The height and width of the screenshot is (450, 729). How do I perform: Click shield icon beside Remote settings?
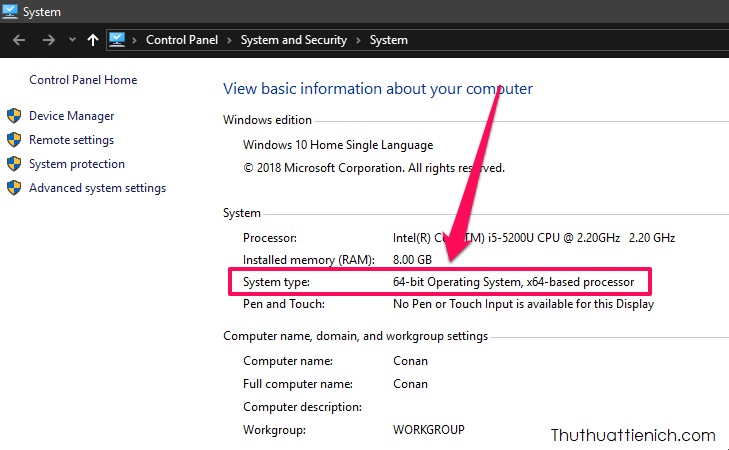pos(14,139)
